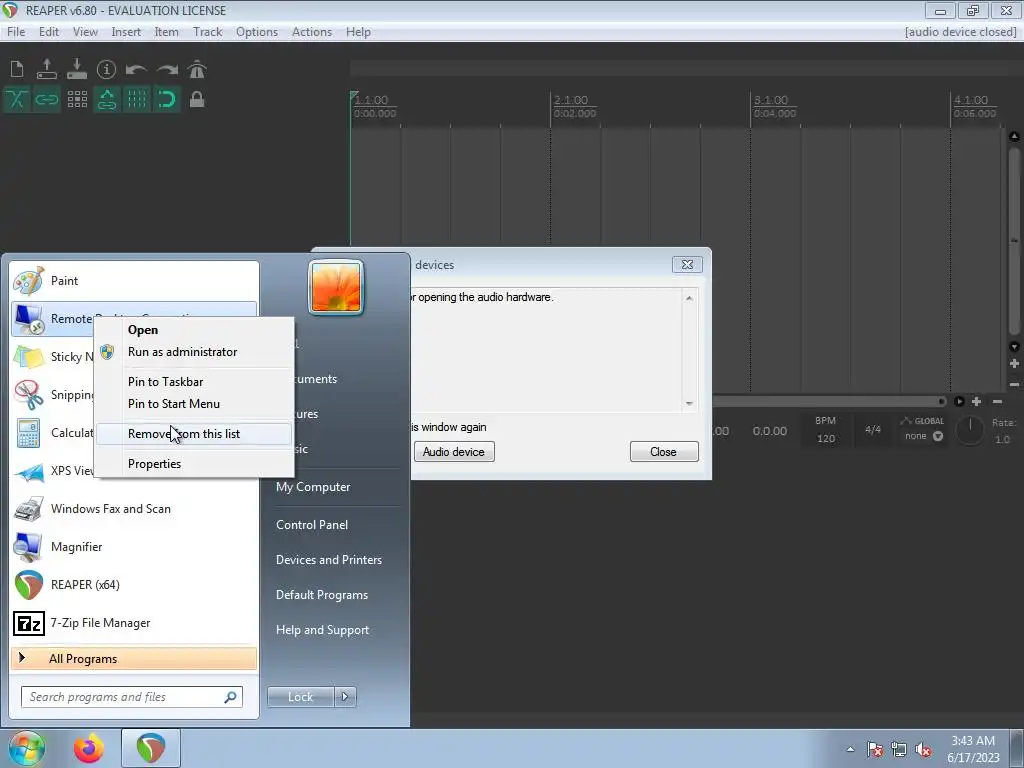
Task: Open the File menu
Action: [x=16, y=32]
